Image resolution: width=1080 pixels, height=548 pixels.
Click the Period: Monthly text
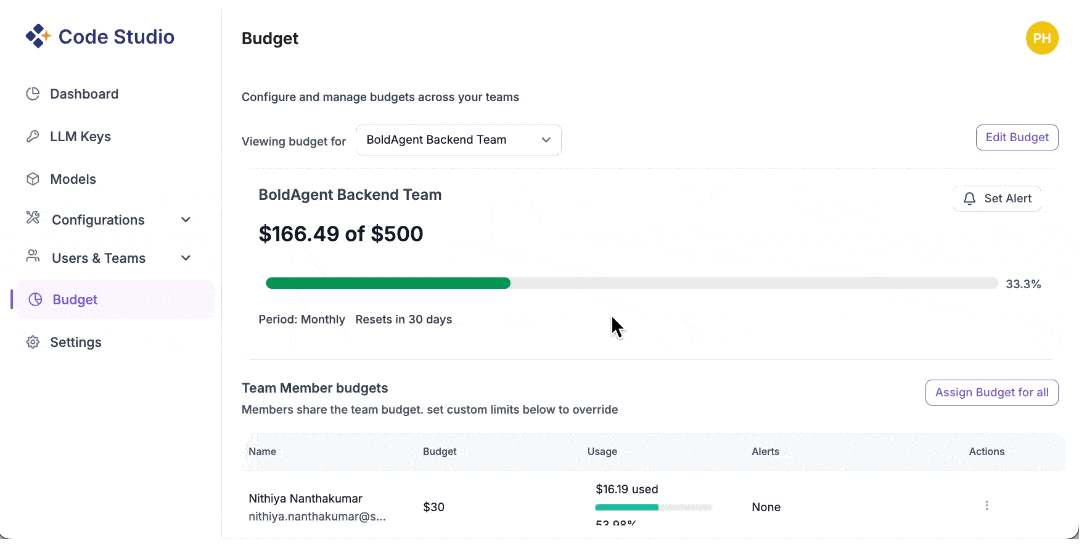click(302, 319)
